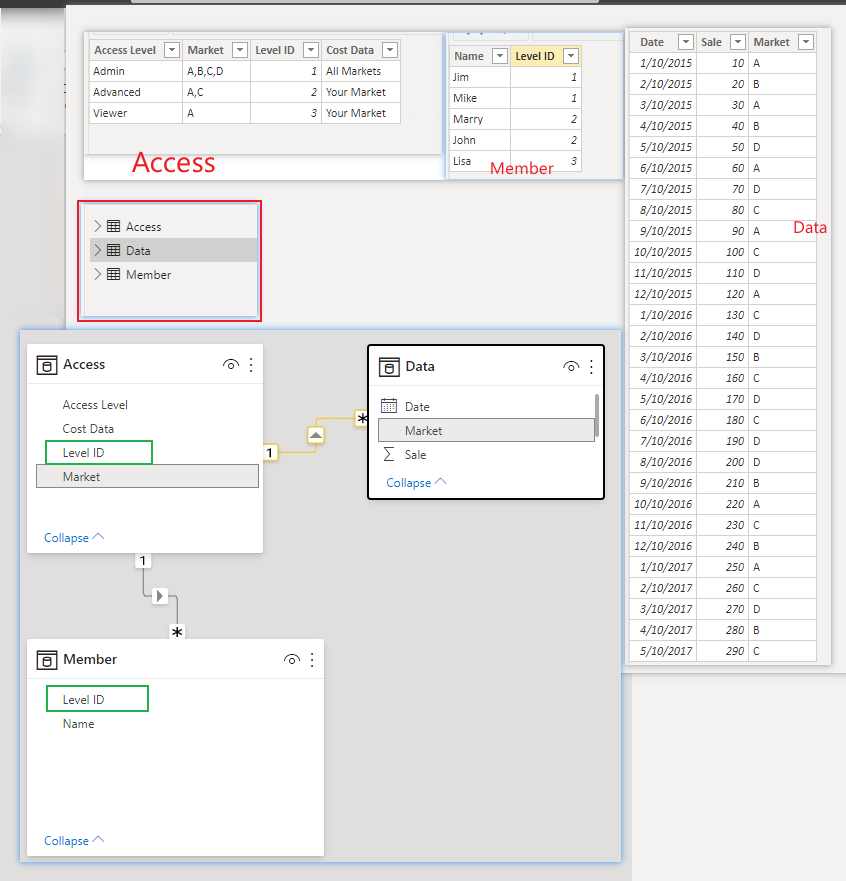Select the Cost Data field in Access card
Viewport: 846px width, 881px height.
[x=88, y=429]
